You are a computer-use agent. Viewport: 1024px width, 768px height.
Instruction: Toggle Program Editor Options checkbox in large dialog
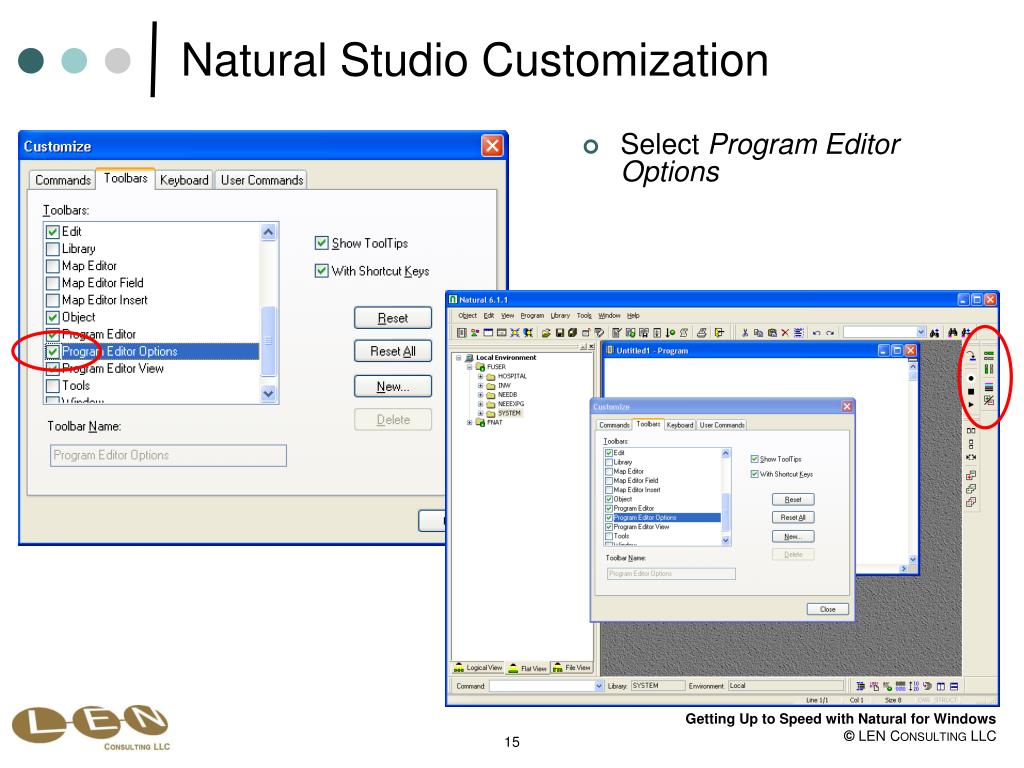click(53, 351)
